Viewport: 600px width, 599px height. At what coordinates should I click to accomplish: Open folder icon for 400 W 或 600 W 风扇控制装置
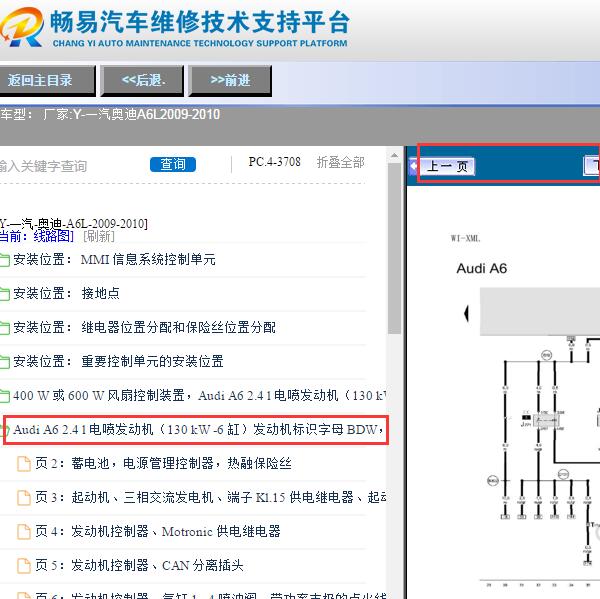(x=4, y=396)
